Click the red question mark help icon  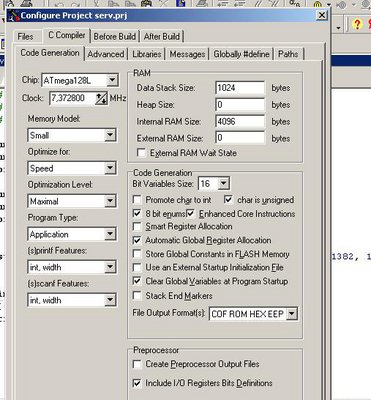[x=357, y=24]
